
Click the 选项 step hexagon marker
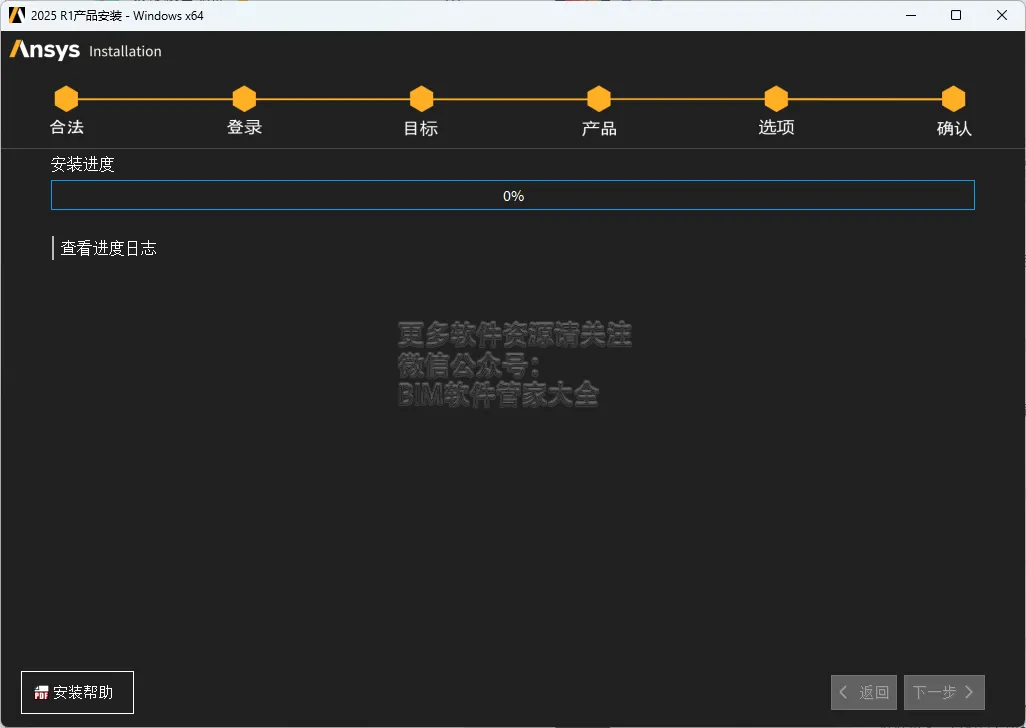tap(776, 99)
